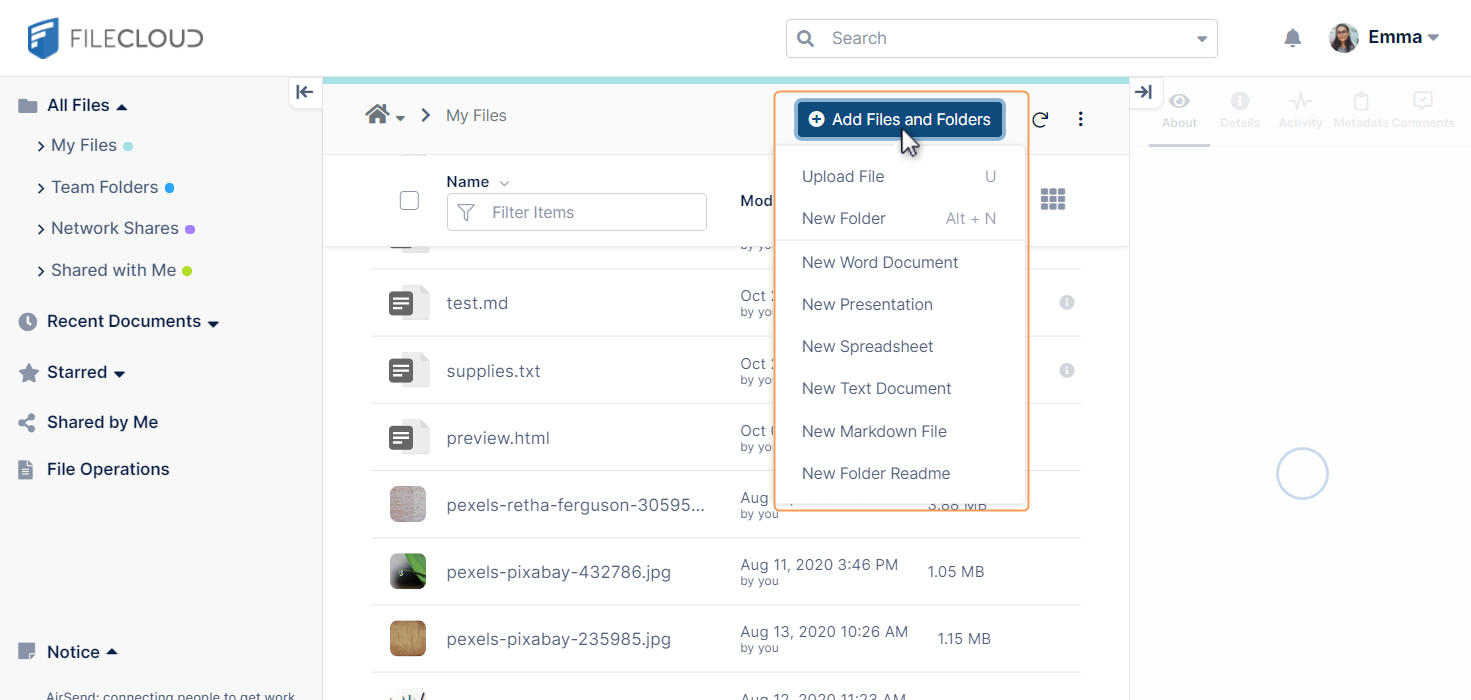This screenshot has width=1471, height=700.
Task: Click the notification bell icon
Action: 1292,38
